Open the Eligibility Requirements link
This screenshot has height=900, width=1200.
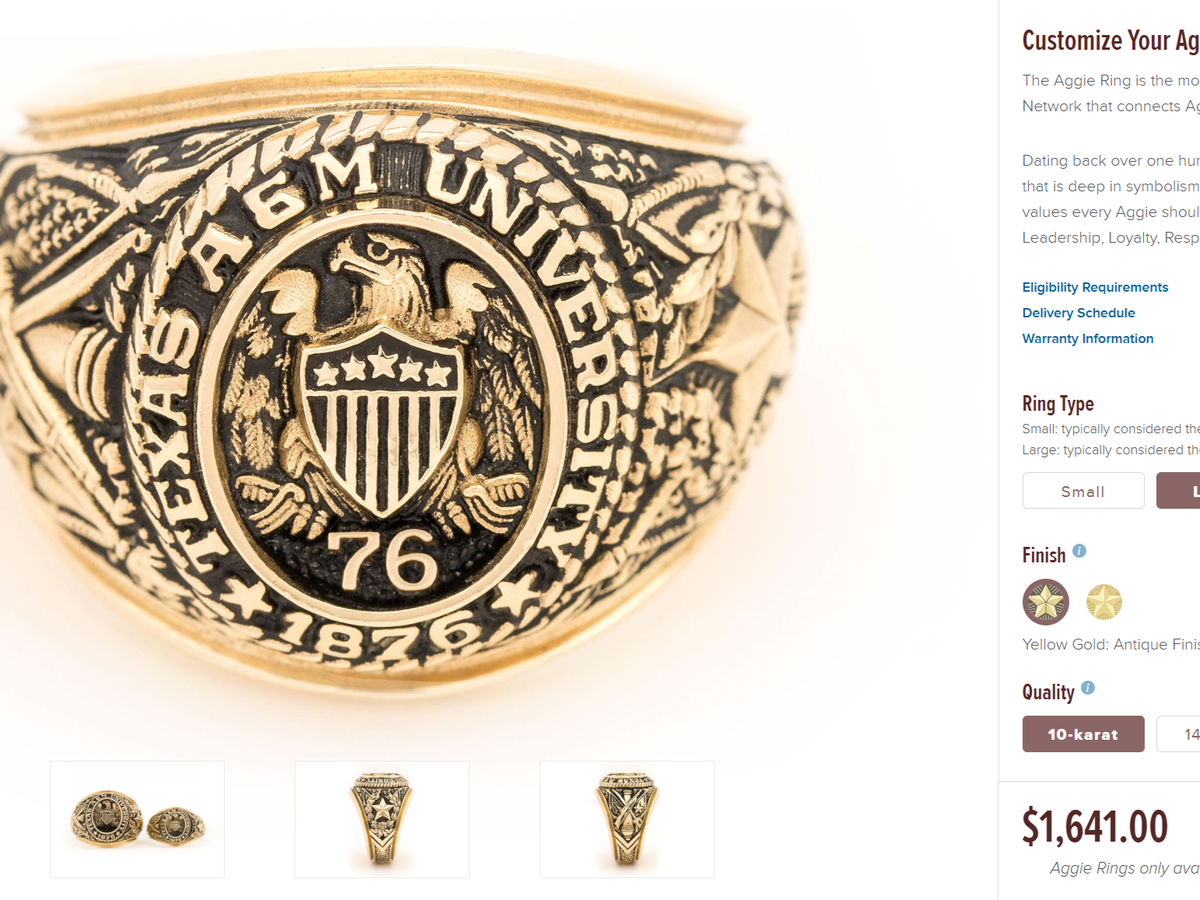pos(1095,288)
